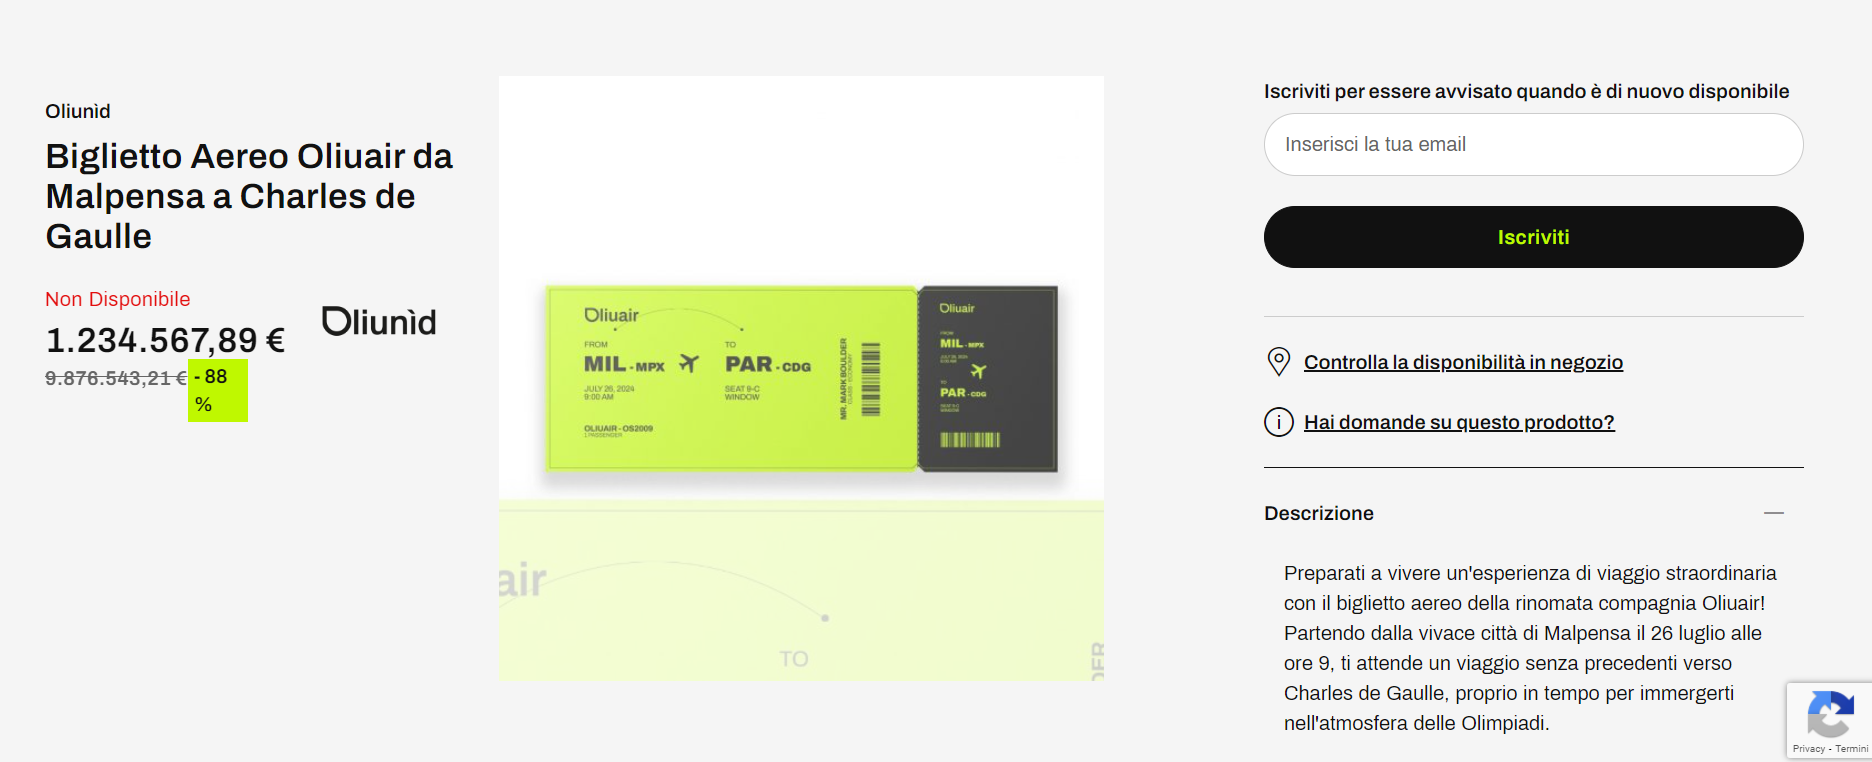The width and height of the screenshot is (1872, 762).
Task: Click the red 'Non Disponibile' label
Action: 117,299
